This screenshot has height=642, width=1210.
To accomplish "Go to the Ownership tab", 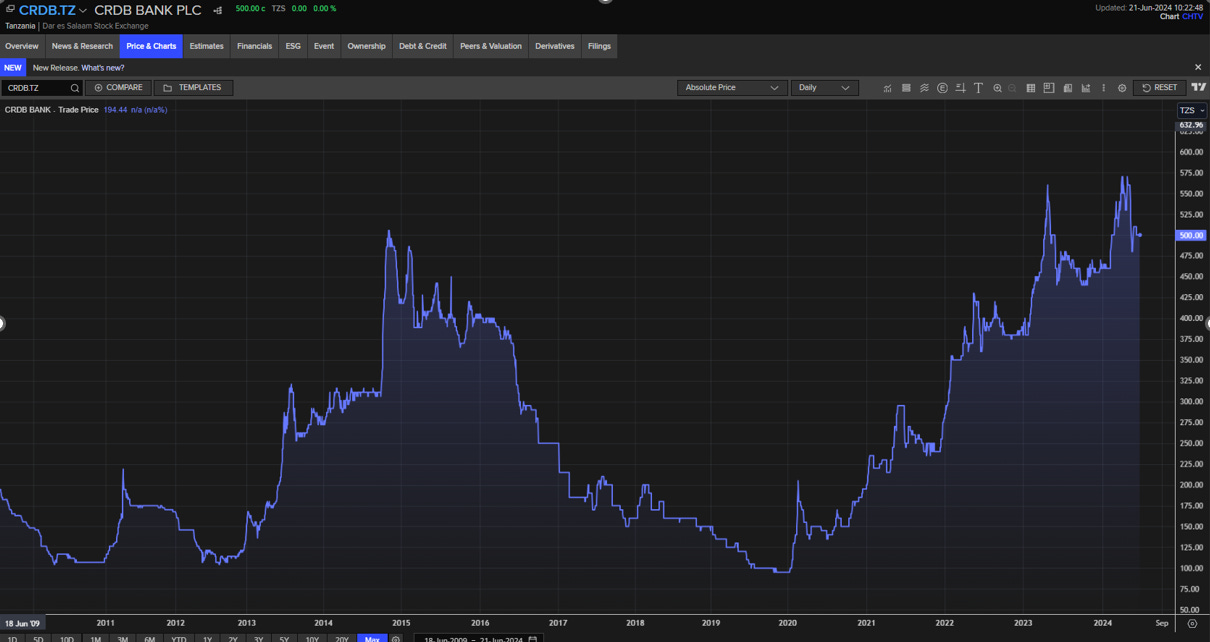I will point(366,46).
